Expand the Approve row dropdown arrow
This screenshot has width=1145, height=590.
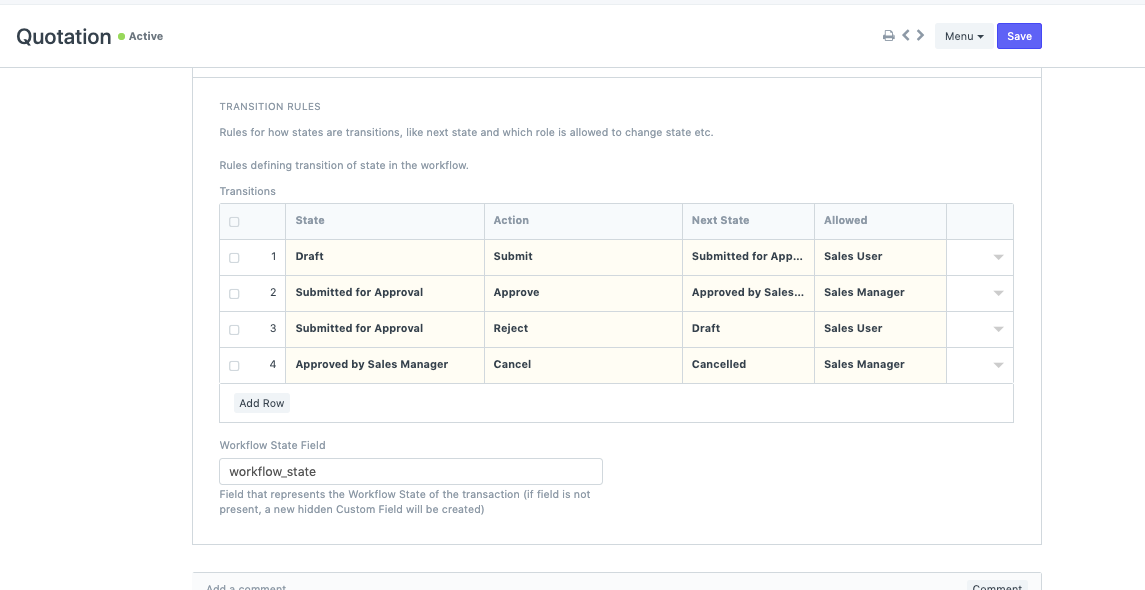tap(997, 293)
